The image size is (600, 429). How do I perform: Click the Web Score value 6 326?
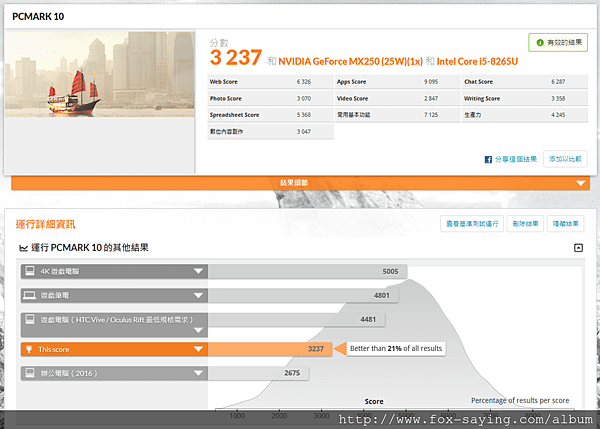click(x=303, y=82)
